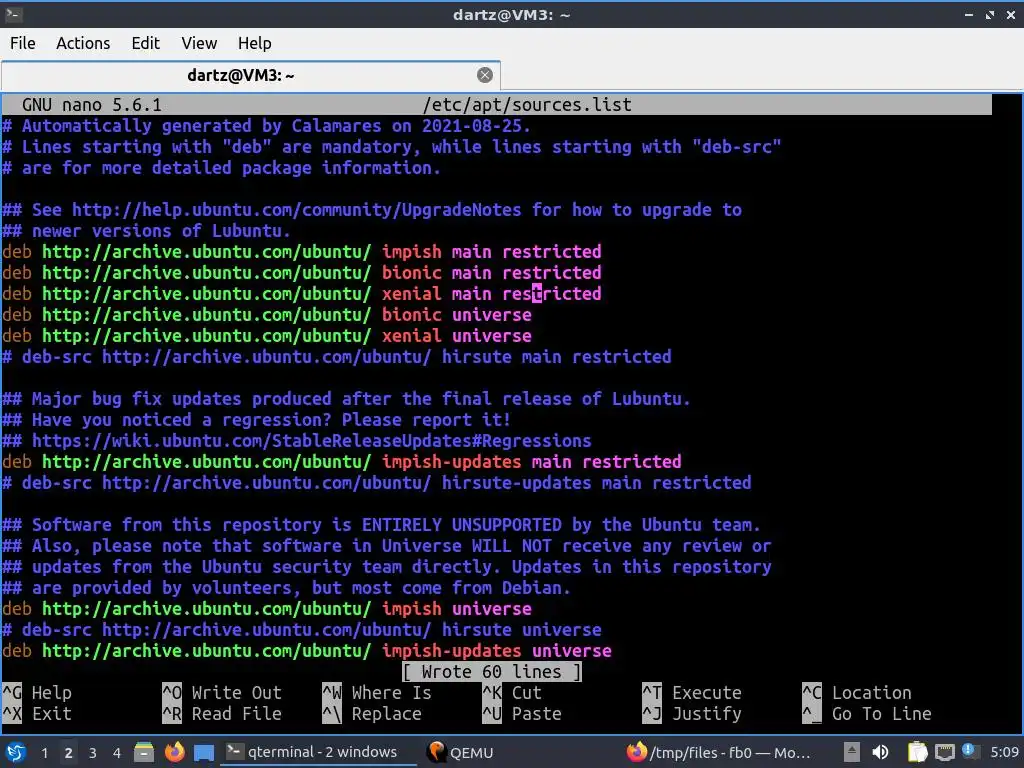The width and height of the screenshot is (1024, 768).
Task: Click the ^J Justify shortcut label
Action: tap(692, 713)
